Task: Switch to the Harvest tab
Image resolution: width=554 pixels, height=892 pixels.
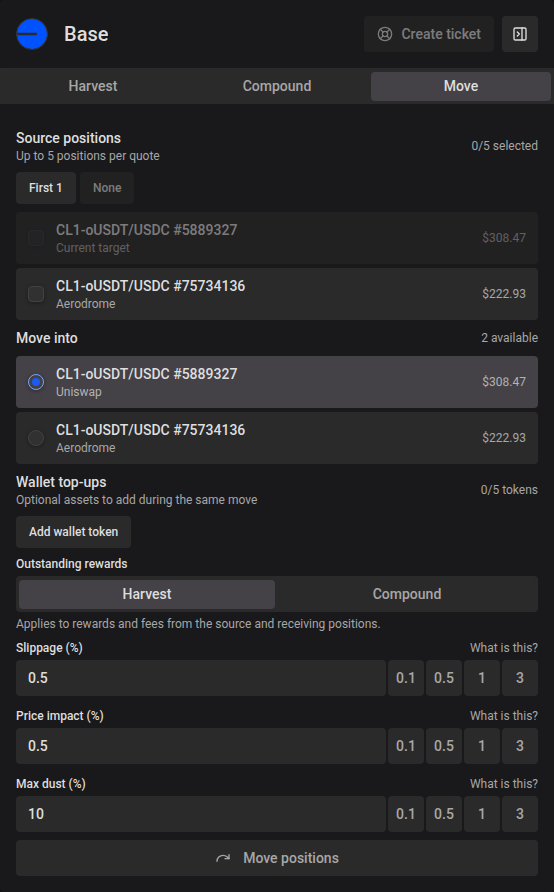Action: [x=93, y=86]
